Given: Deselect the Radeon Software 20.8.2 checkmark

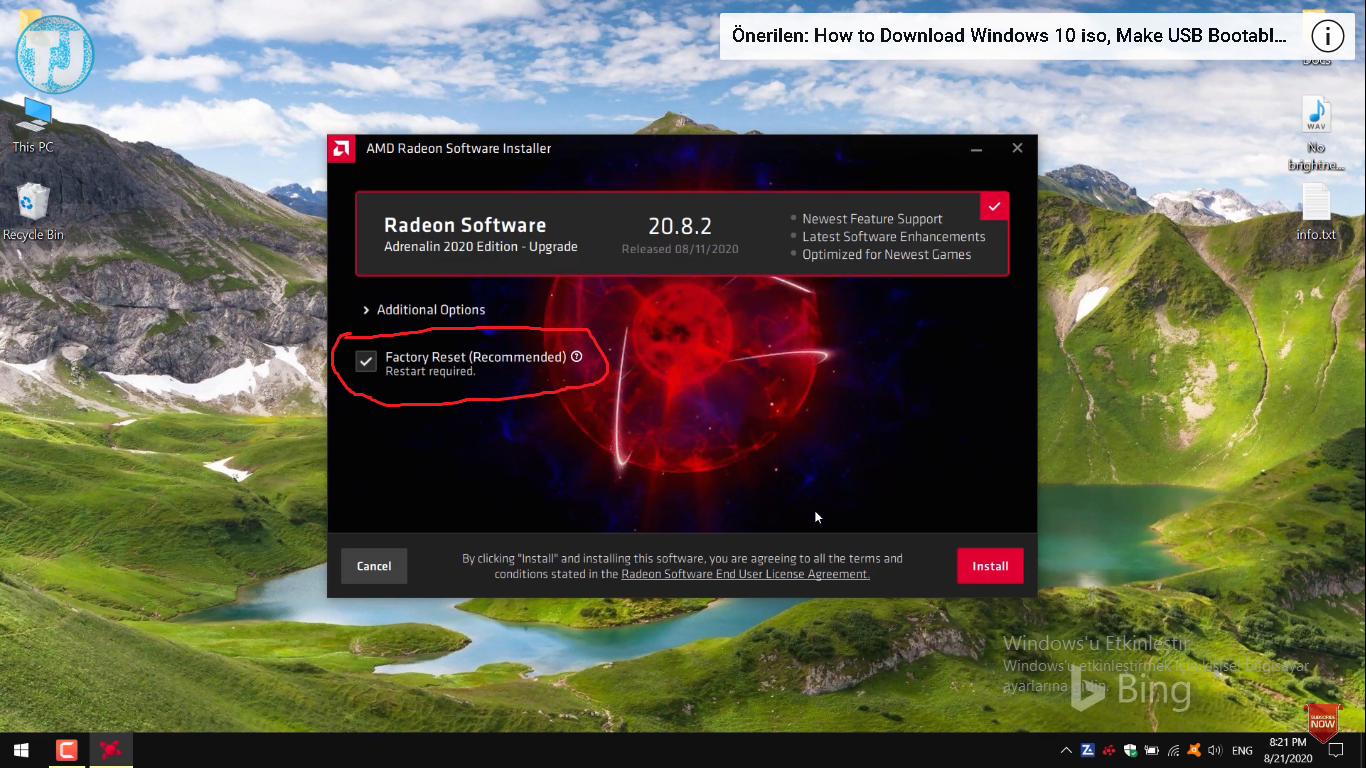Looking at the screenshot, I should click(994, 206).
